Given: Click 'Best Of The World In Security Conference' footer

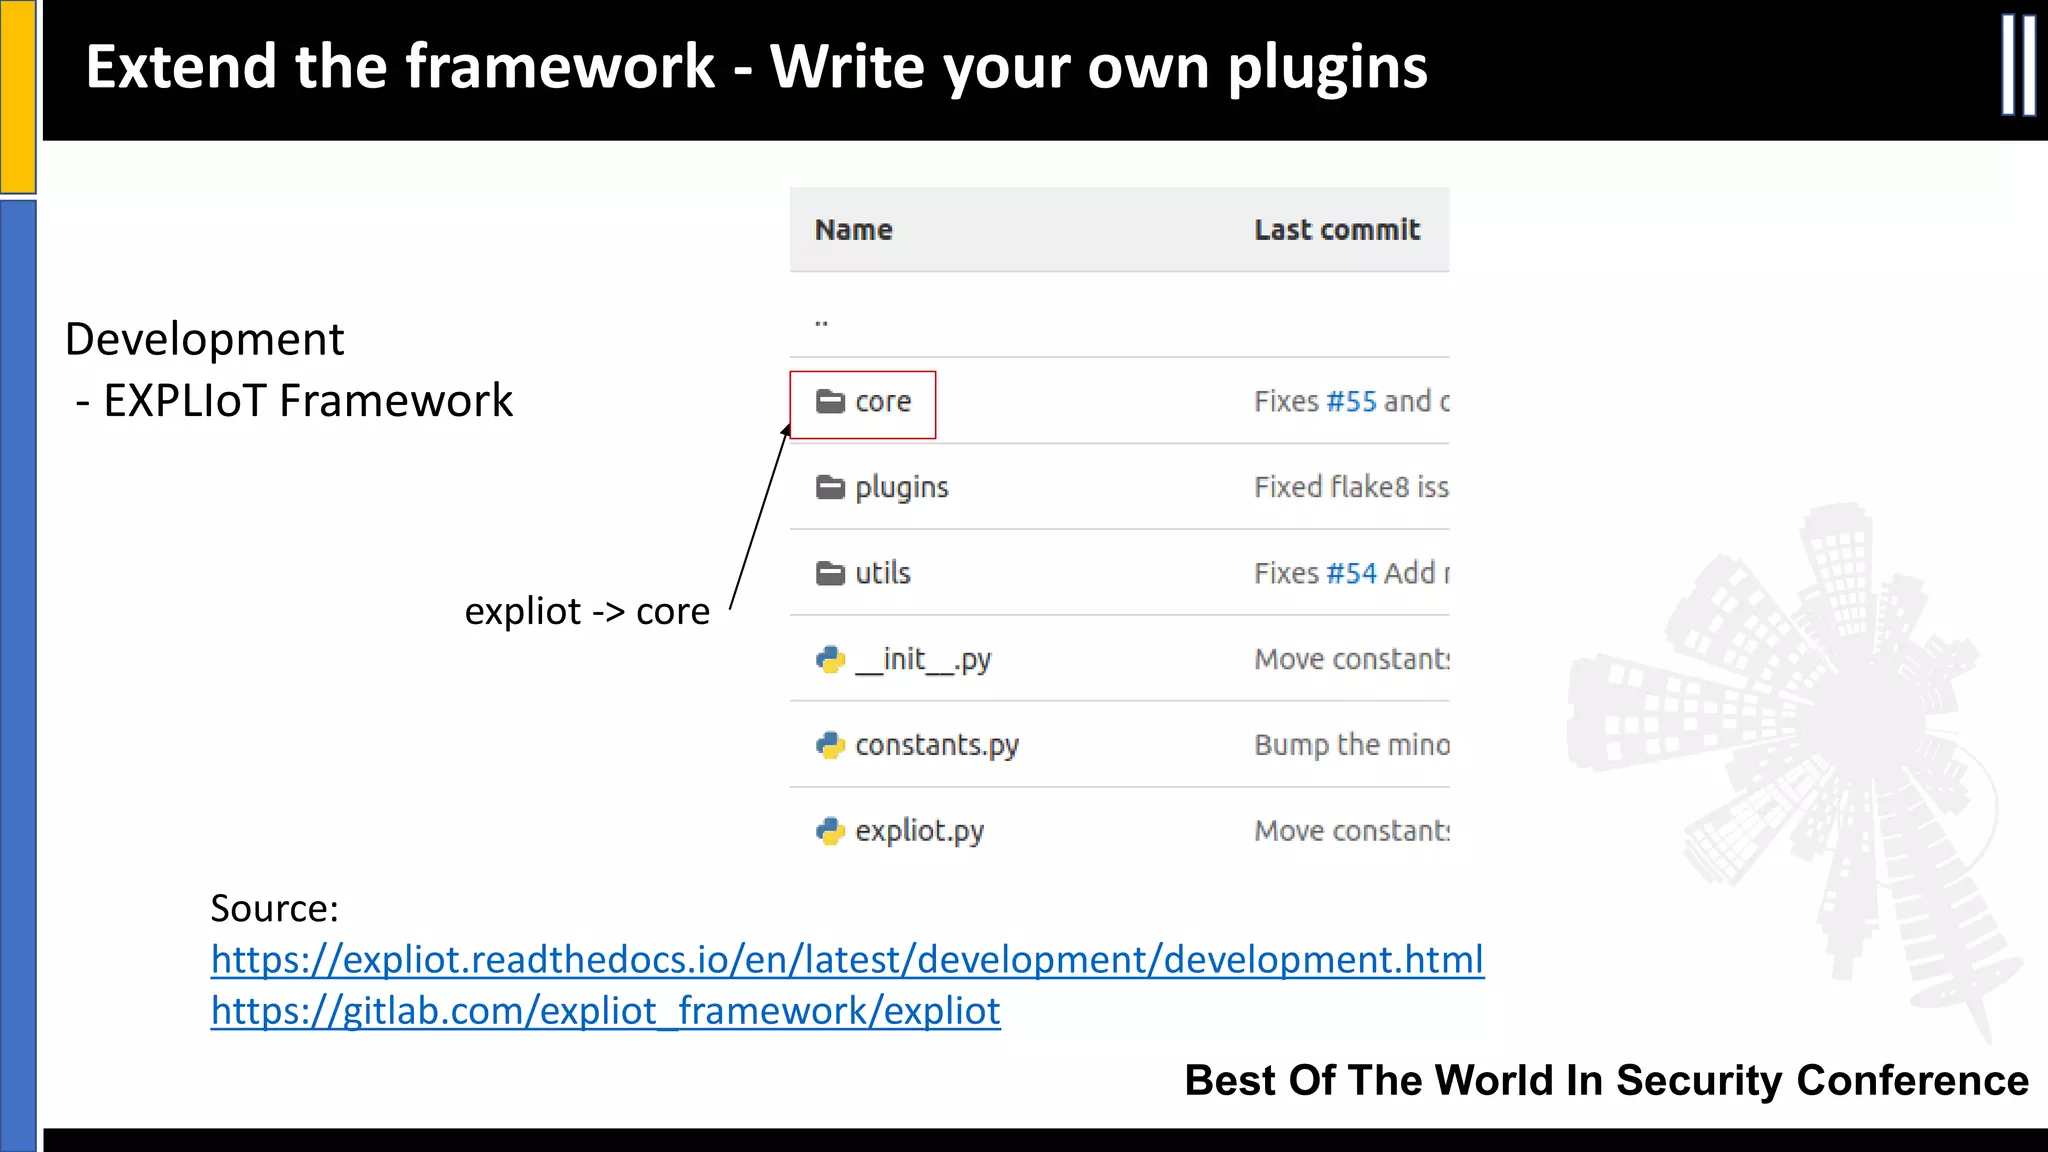Looking at the screenshot, I should (1607, 1081).
